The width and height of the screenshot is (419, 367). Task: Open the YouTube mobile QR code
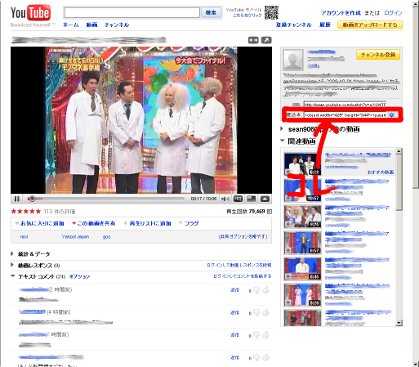(x=271, y=13)
